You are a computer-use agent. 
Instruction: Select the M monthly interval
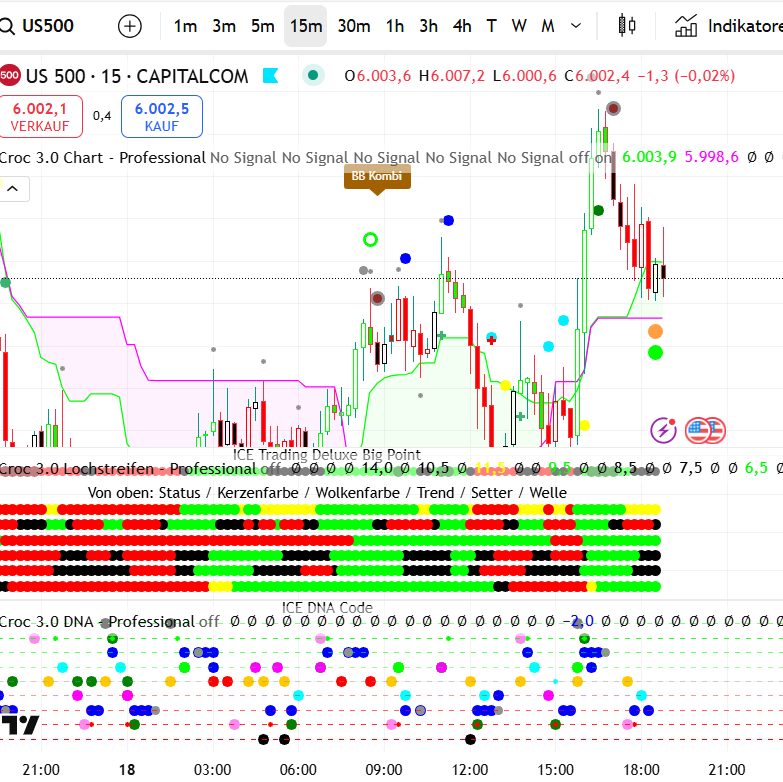pos(548,26)
